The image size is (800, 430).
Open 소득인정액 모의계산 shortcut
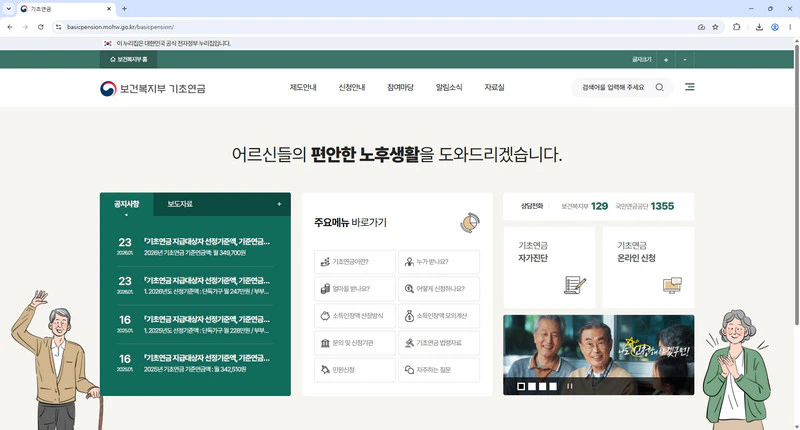439,316
